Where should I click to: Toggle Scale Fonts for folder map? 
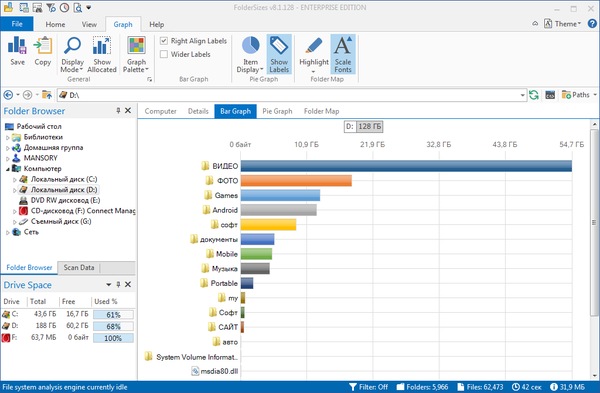tap(343, 54)
